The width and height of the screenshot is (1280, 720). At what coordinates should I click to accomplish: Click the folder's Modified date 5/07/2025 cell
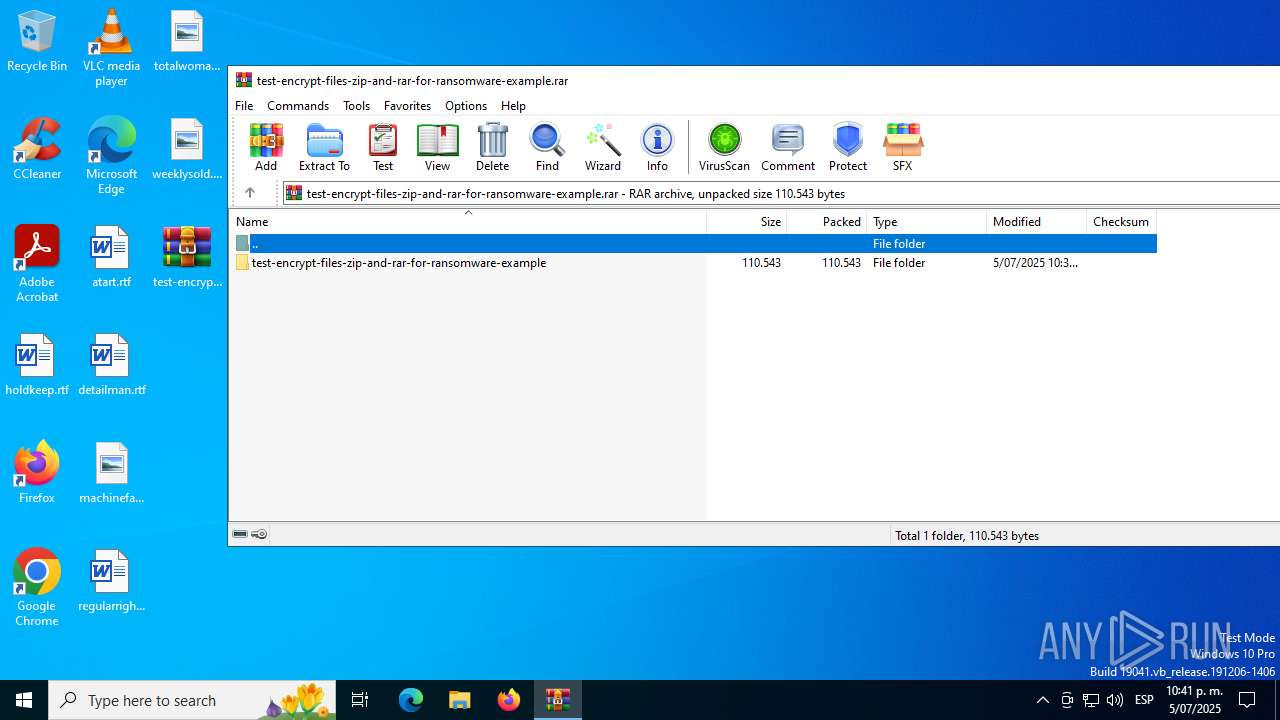[1035, 263]
